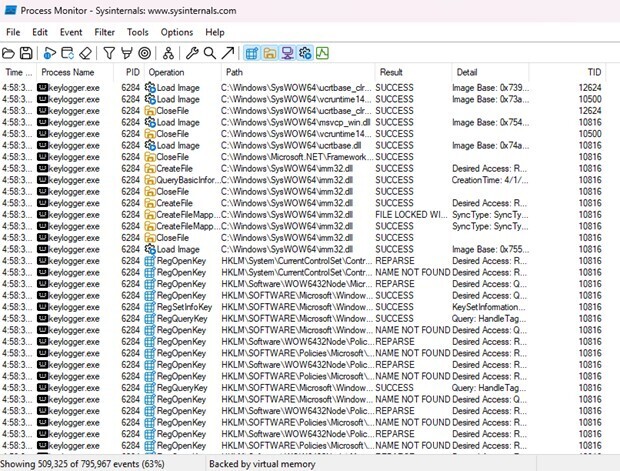
Task: Toggle Show Network Activity icon
Action: coord(287,53)
